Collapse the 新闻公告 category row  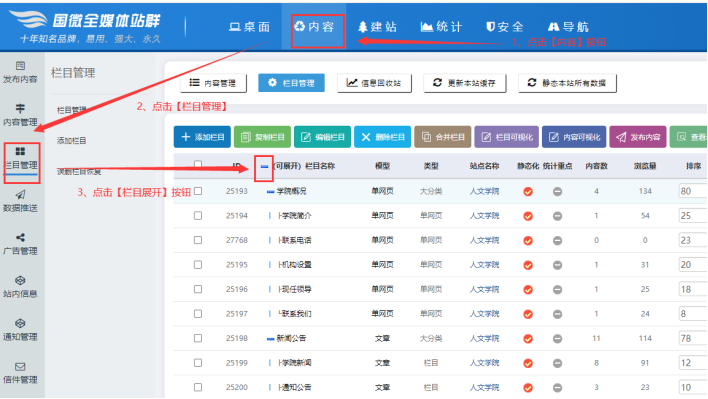click(270, 339)
